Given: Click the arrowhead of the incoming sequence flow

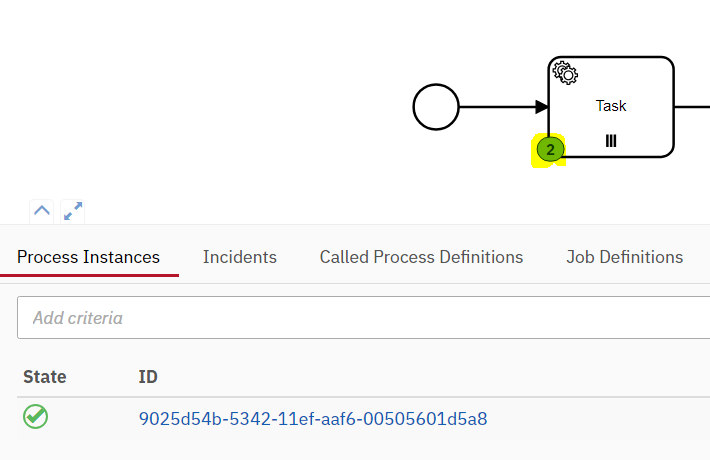Looking at the screenshot, I should 542,107.
